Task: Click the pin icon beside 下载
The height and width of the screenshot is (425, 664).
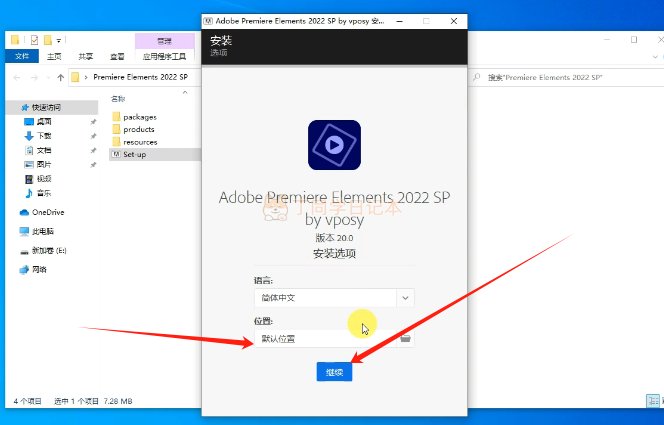Action: [x=93, y=136]
